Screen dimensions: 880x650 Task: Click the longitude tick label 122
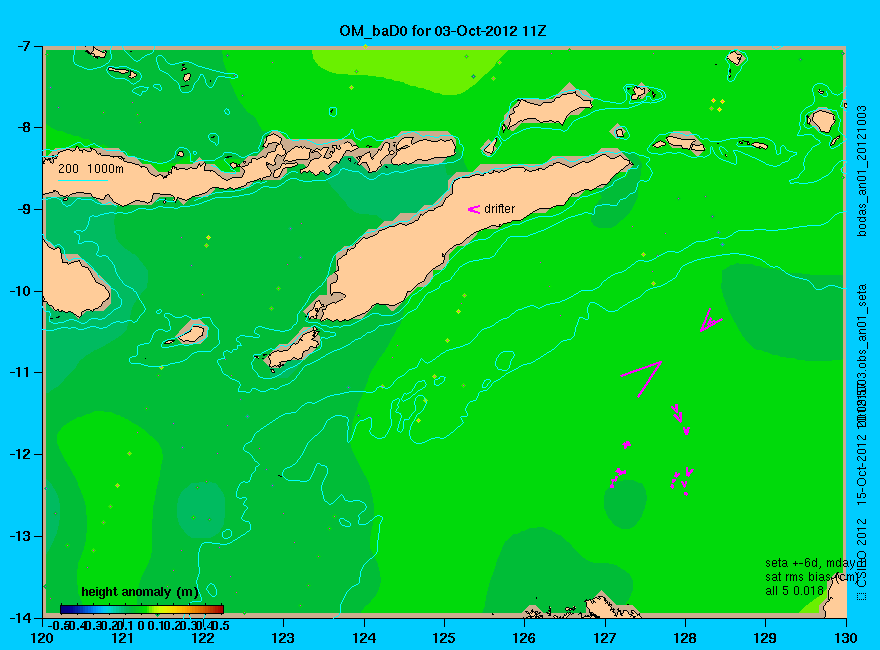tap(203, 638)
